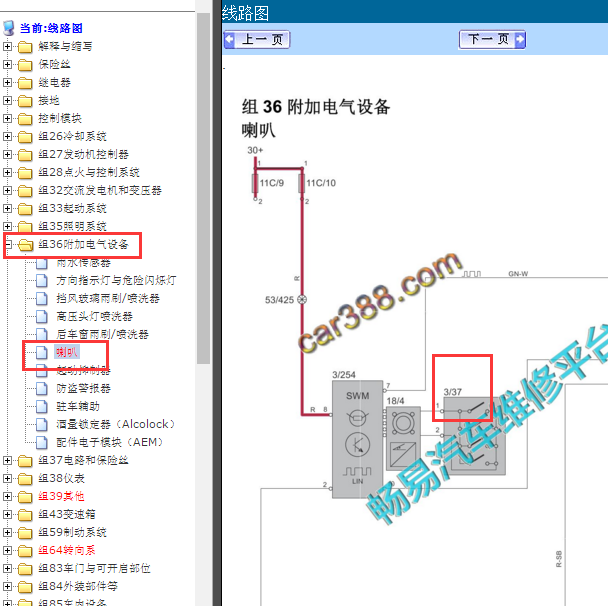This screenshot has width=608, height=606.
Task: Open the 防盗警报器 diagram
Action: [x=83, y=388]
